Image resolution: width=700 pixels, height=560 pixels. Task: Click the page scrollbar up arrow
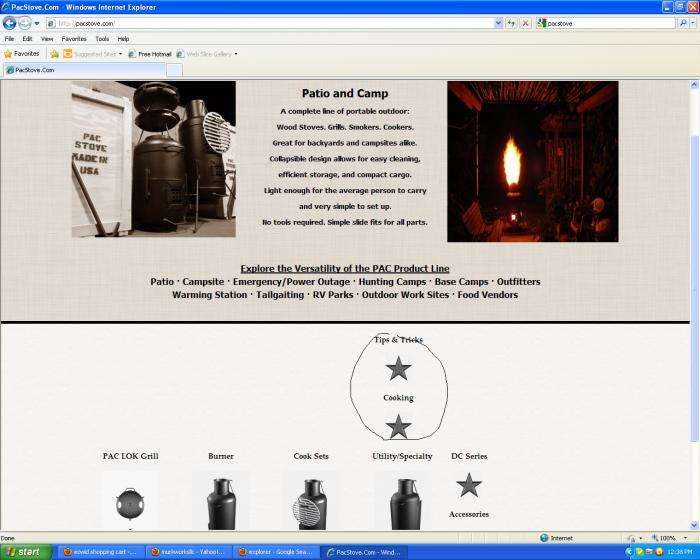[695, 84]
